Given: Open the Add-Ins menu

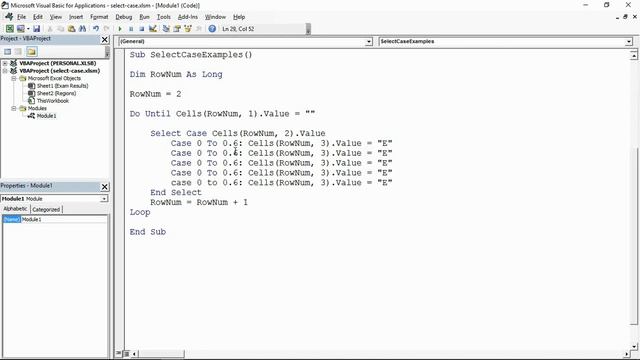Looking at the screenshot, I should pos(188,17).
